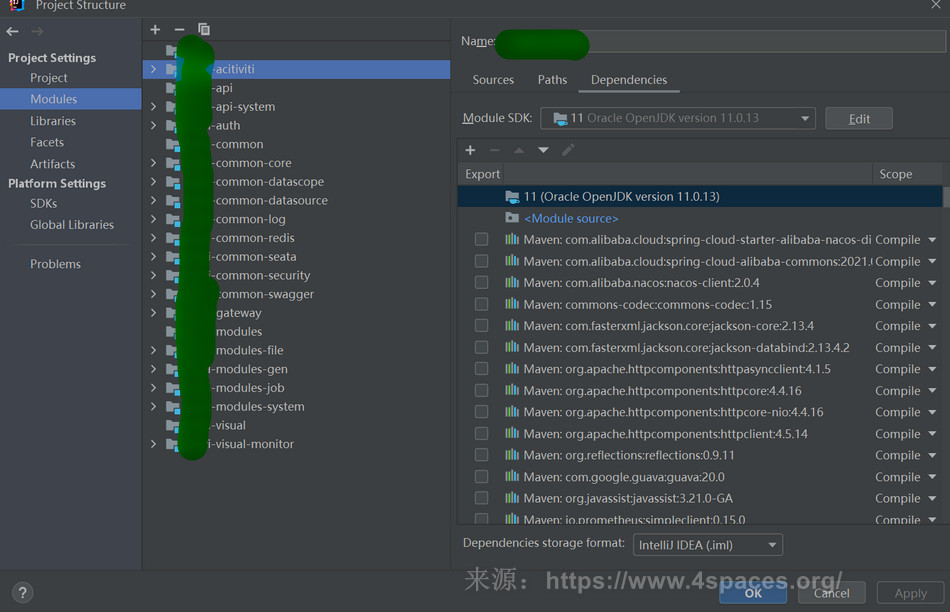This screenshot has width=950, height=612.
Task: Open Dependencies storage format dropdown
Action: [x=708, y=545]
